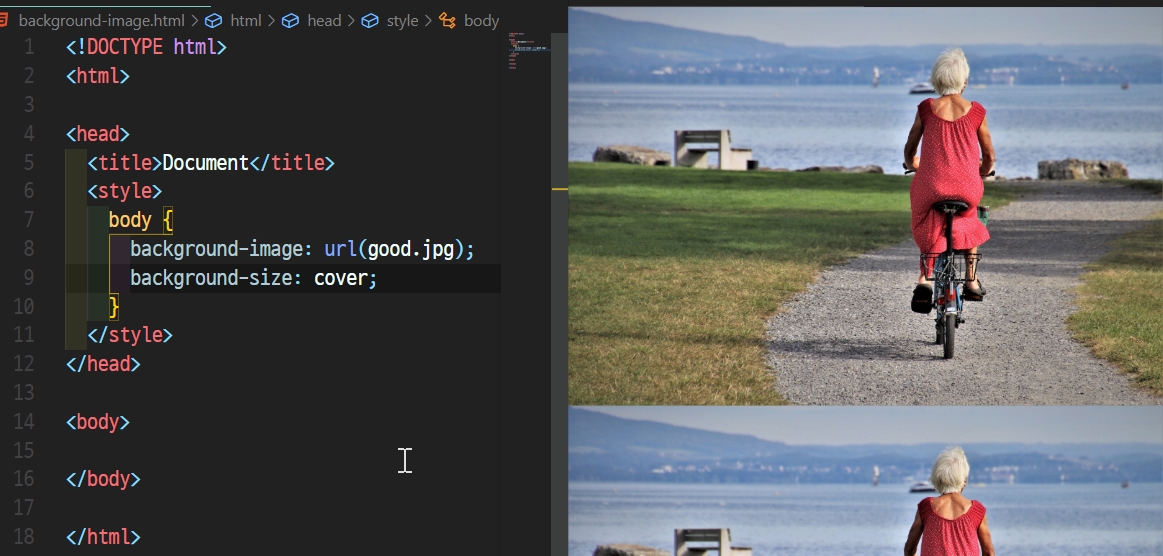Click the cover value on line 9
Image resolution: width=1163 pixels, height=556 pixels.
[x=340, y=278]
